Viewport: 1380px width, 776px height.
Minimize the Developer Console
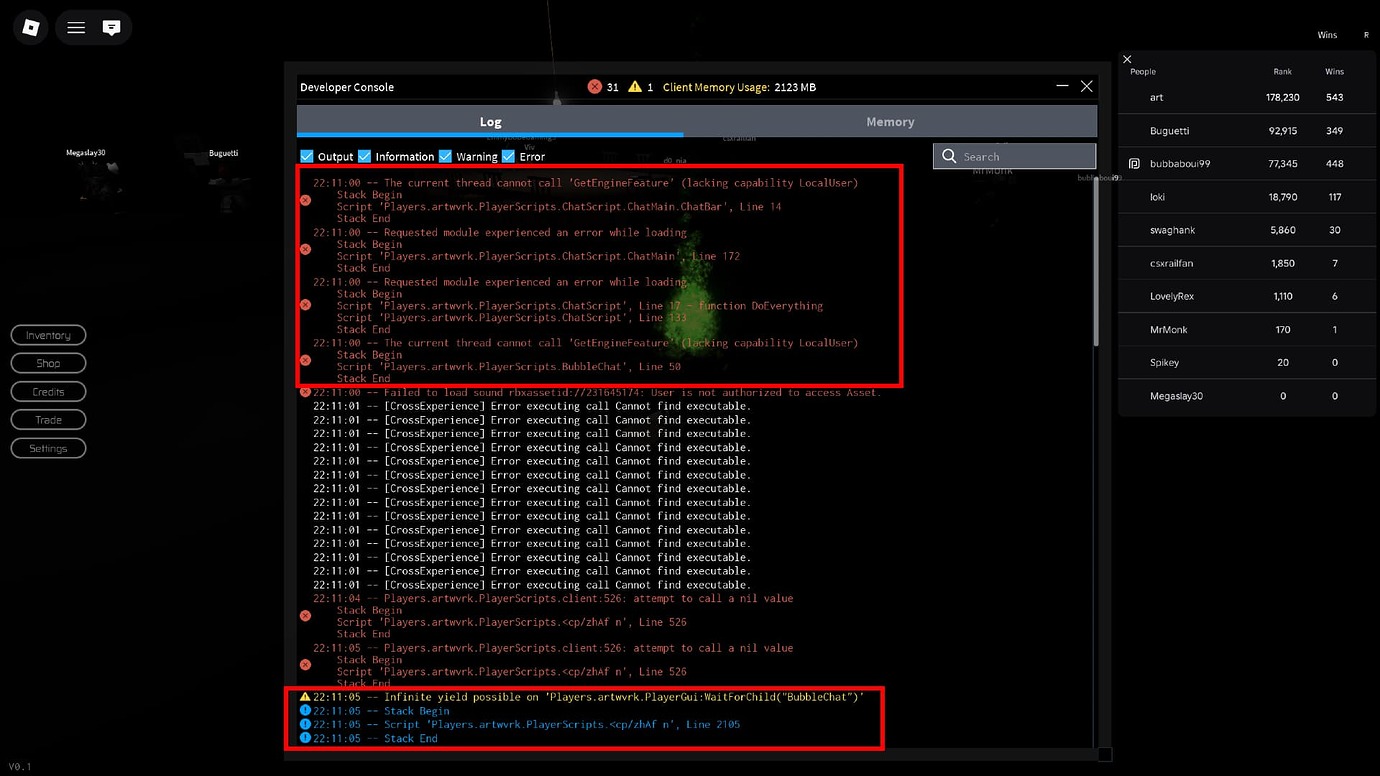click(1062, 87)
